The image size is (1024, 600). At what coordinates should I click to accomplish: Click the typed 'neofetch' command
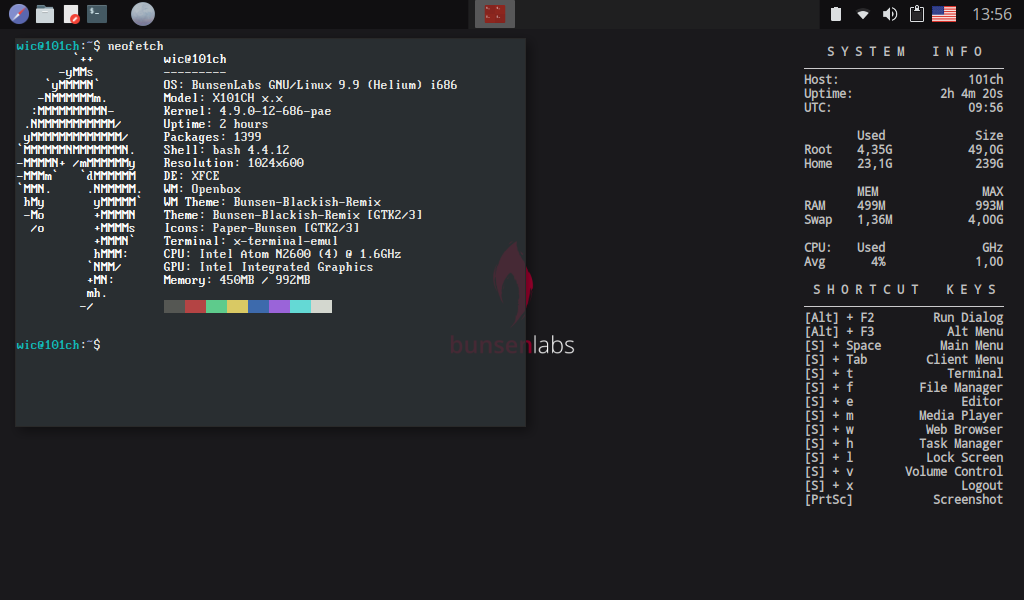(x=135, y=46)
